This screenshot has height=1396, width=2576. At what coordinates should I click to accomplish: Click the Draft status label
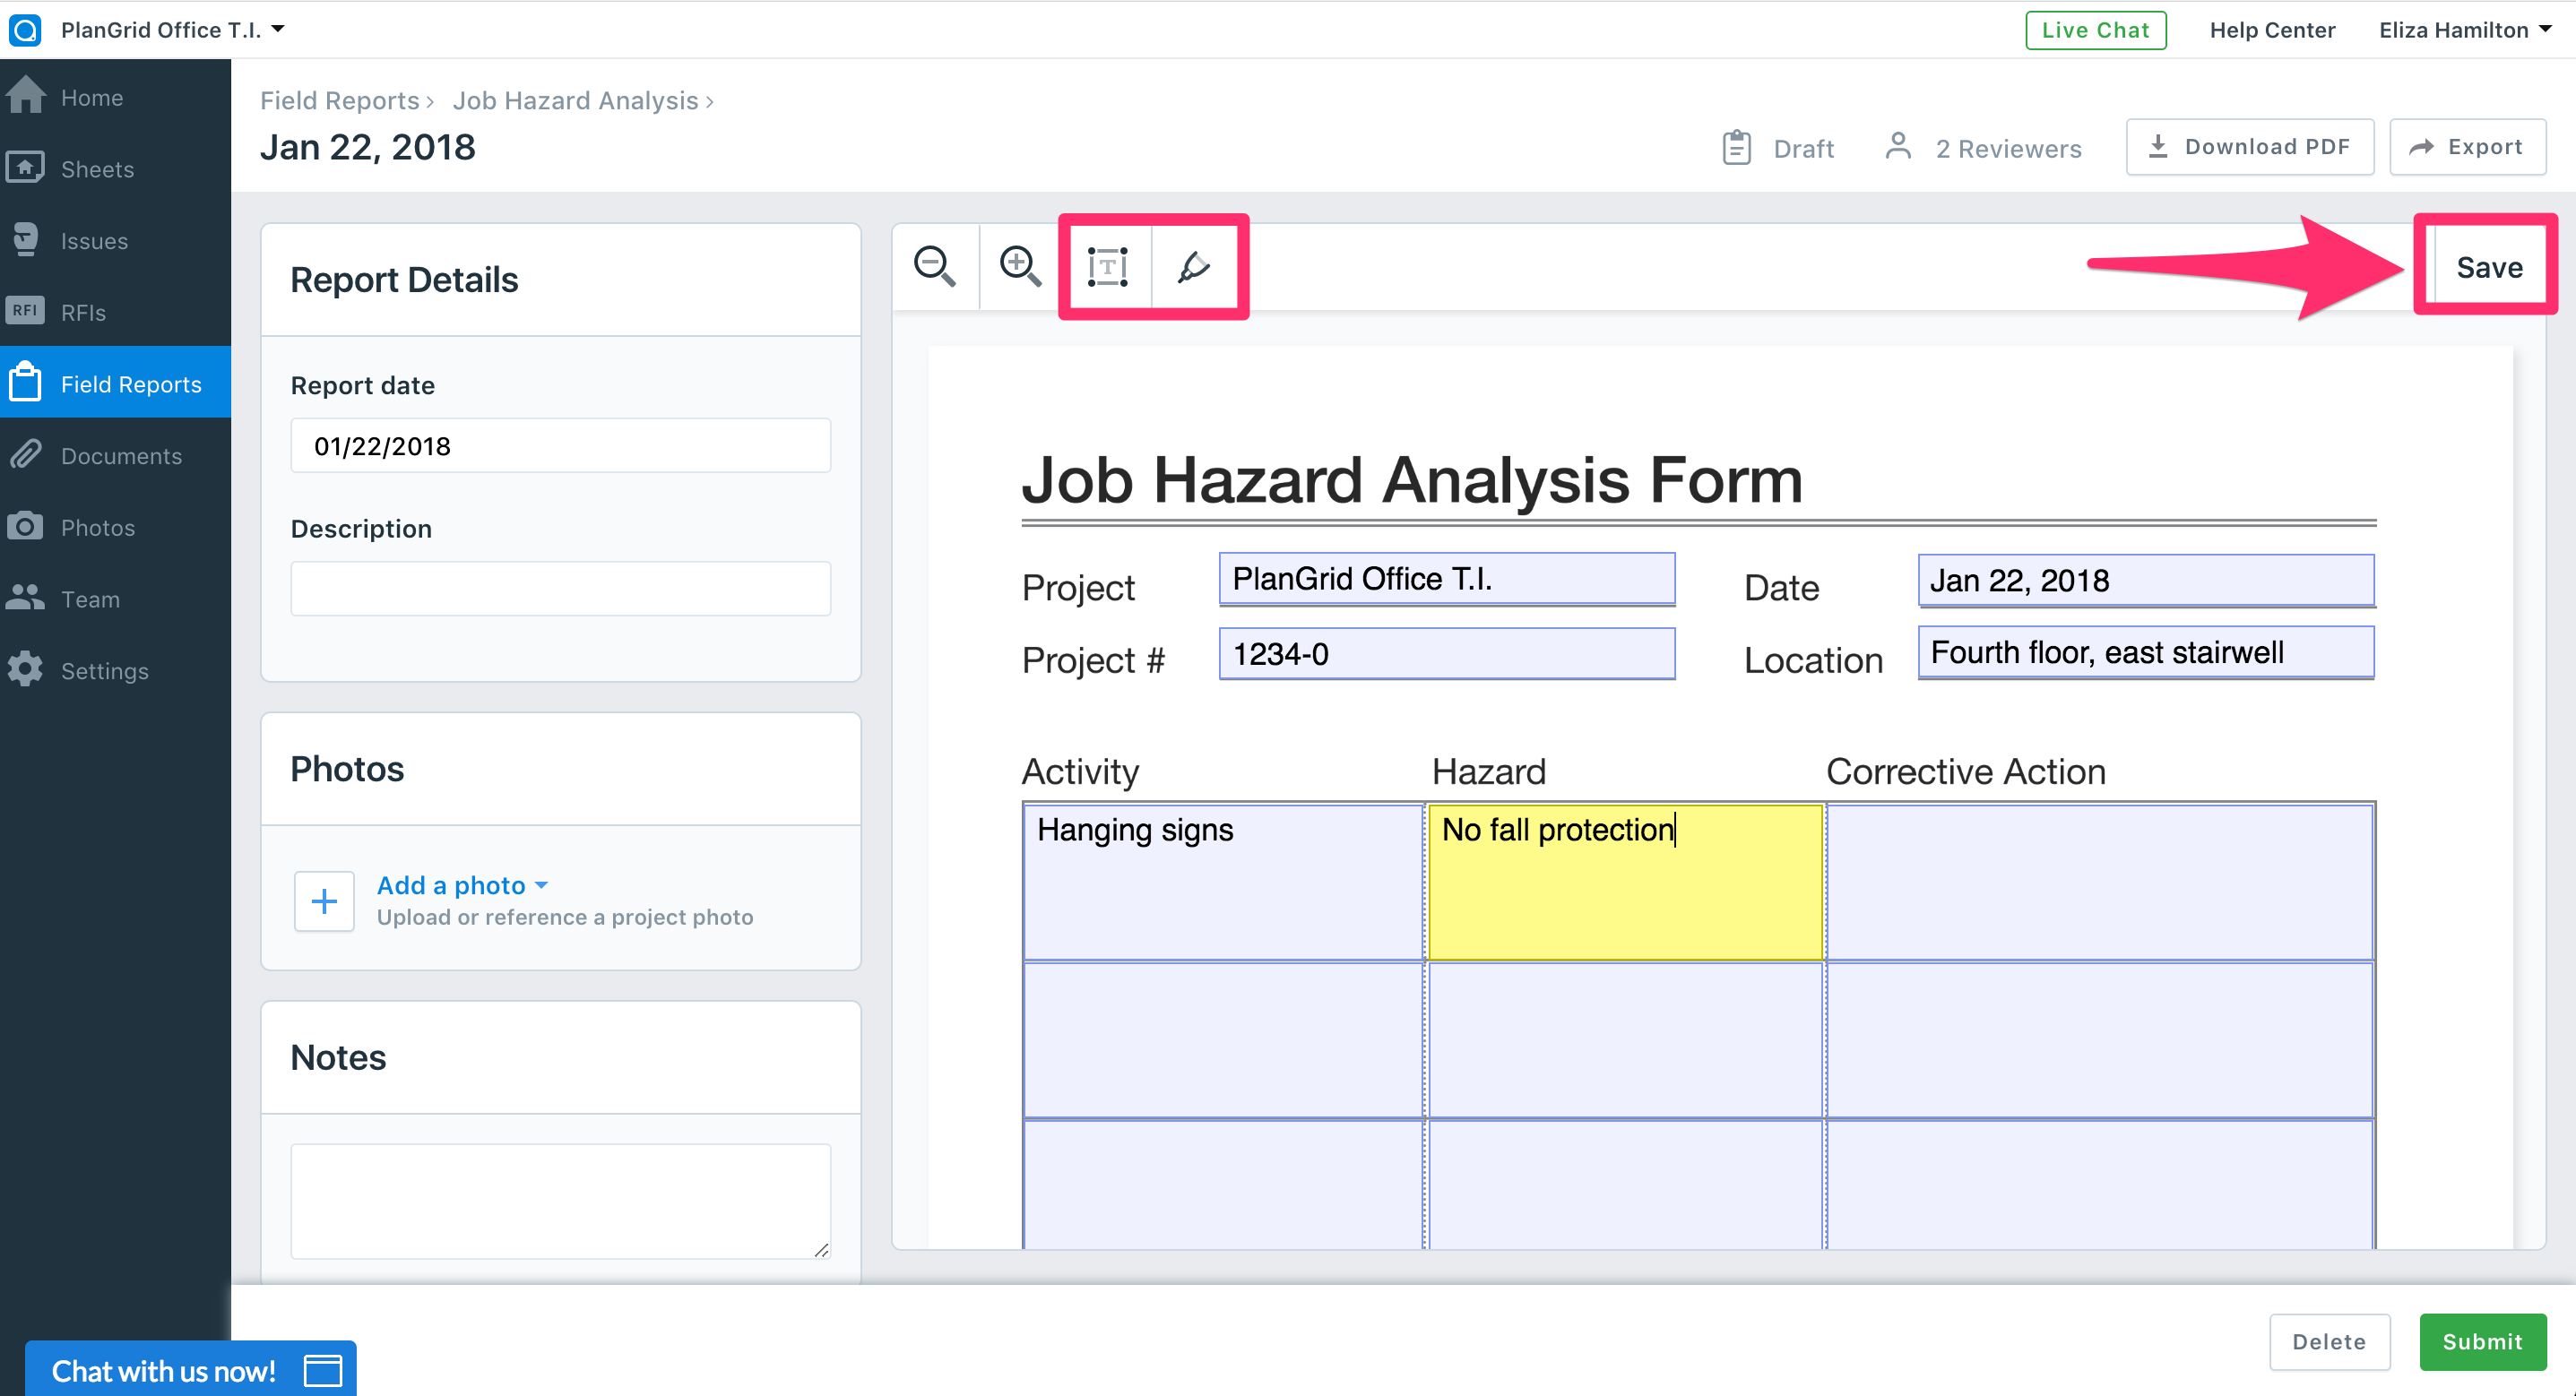click(x=1803, y=149)
